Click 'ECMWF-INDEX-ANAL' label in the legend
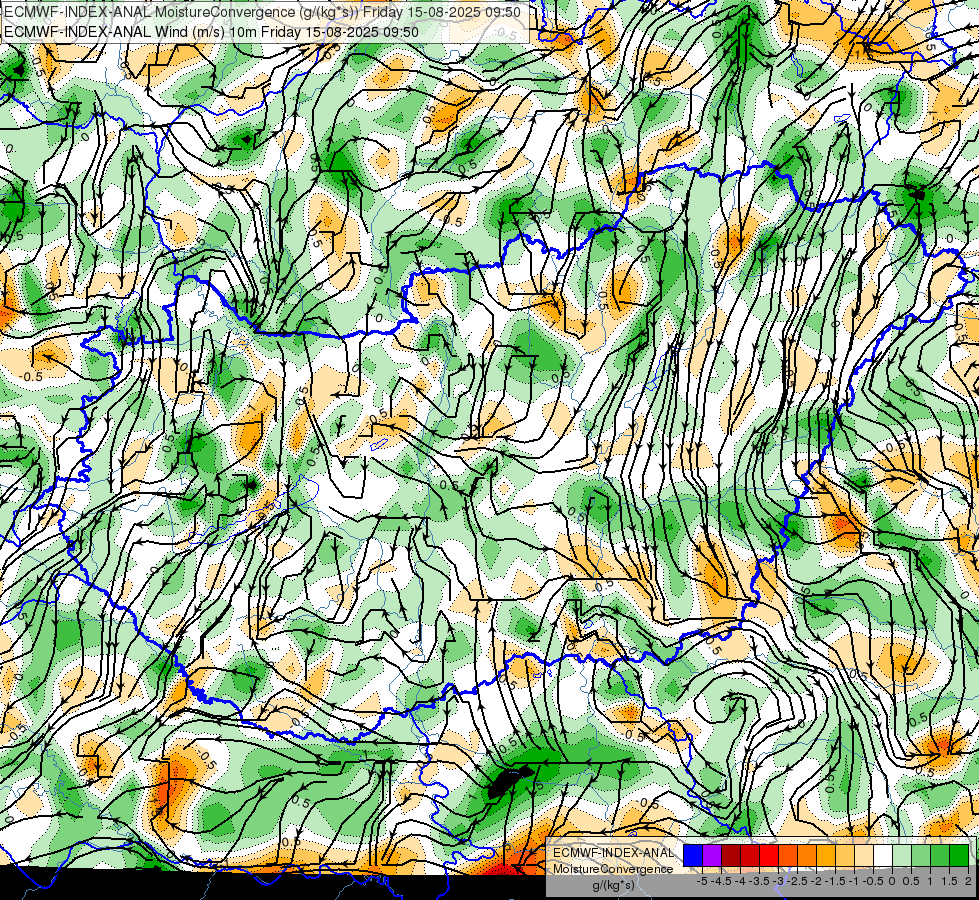Screen dimensions: 979x900 [613, 853]
